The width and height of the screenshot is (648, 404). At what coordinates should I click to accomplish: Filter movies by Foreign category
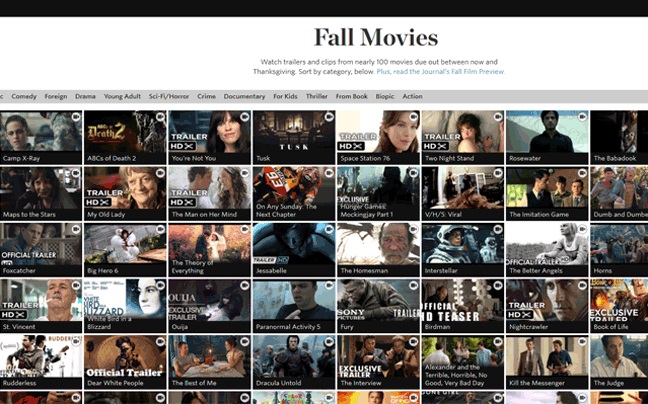tap(56, 96)
